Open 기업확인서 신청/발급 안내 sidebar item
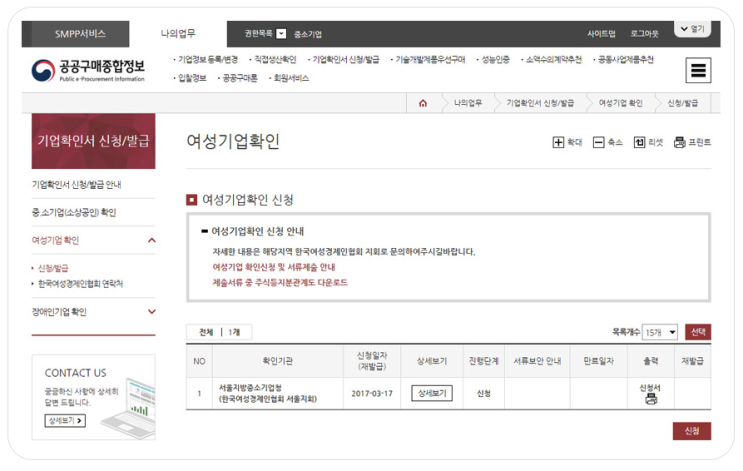This screenshot has width=743, height=471. tap(76, 184)
